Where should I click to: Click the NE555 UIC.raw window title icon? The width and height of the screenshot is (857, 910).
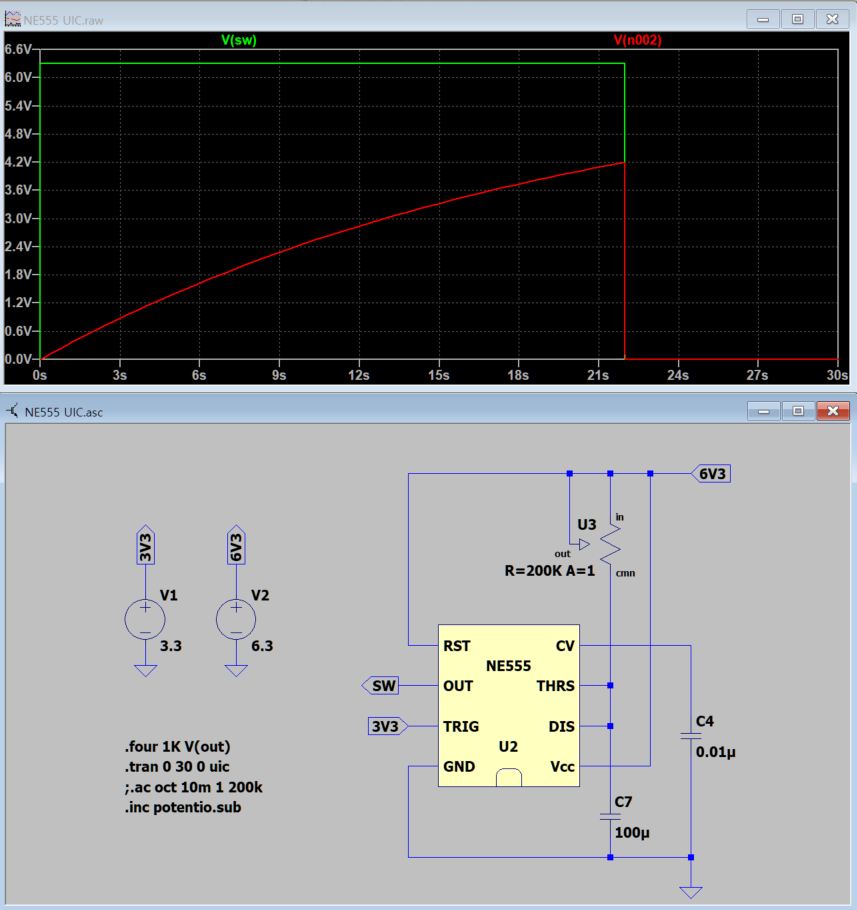(12, 18)
